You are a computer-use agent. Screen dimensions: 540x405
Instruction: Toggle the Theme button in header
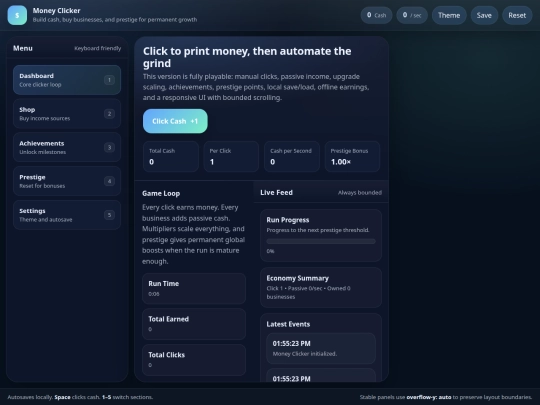point(449,15)
